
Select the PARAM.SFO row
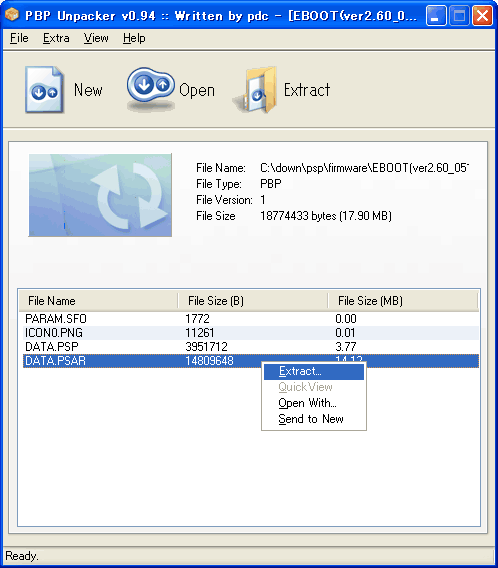[251, 319]
